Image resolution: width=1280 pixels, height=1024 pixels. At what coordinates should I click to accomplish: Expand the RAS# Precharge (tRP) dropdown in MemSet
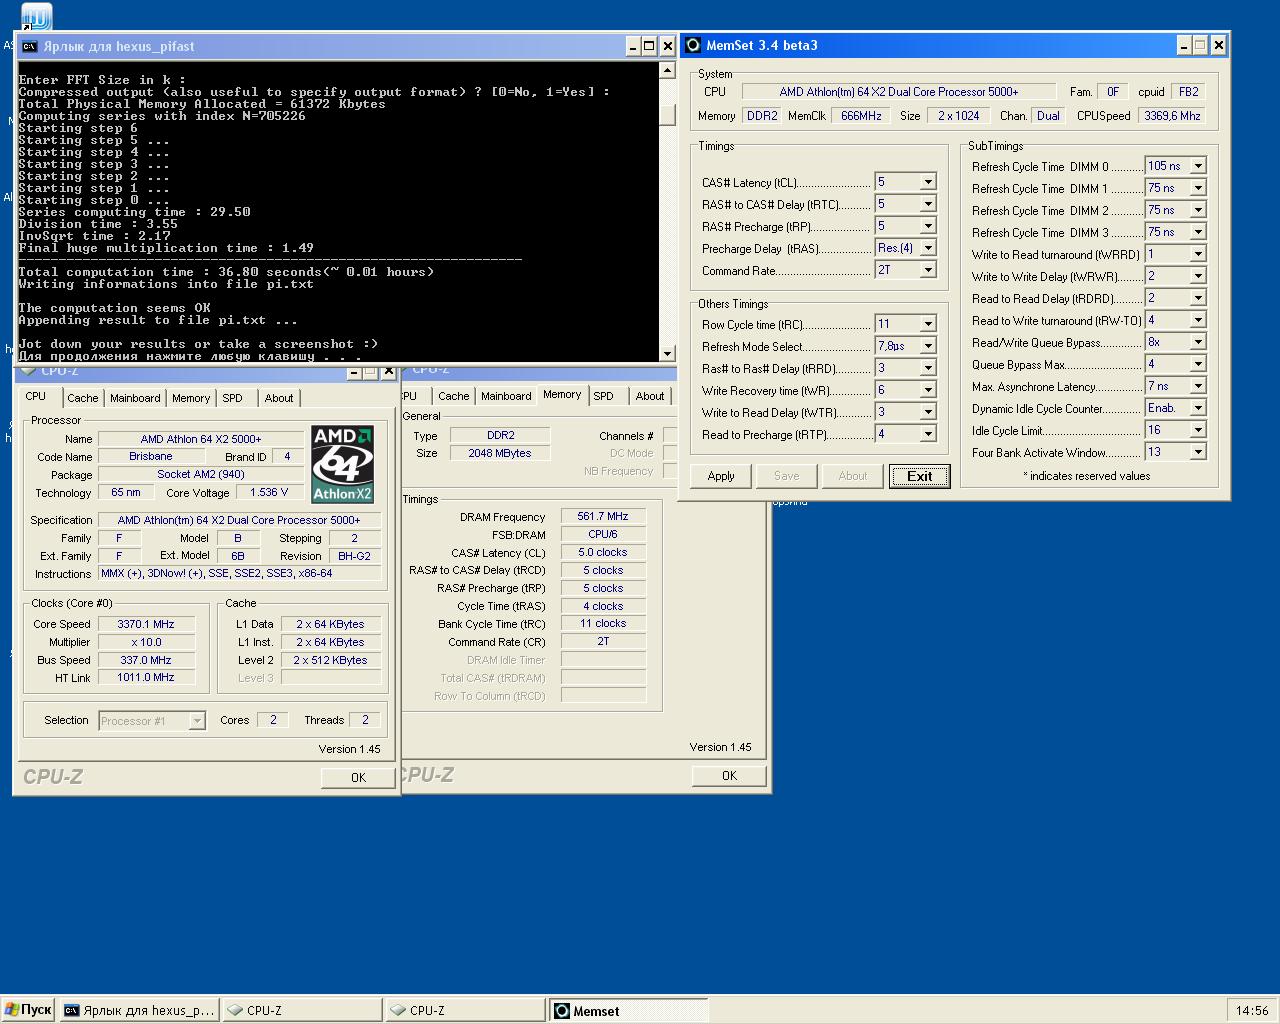pos(928,226)
